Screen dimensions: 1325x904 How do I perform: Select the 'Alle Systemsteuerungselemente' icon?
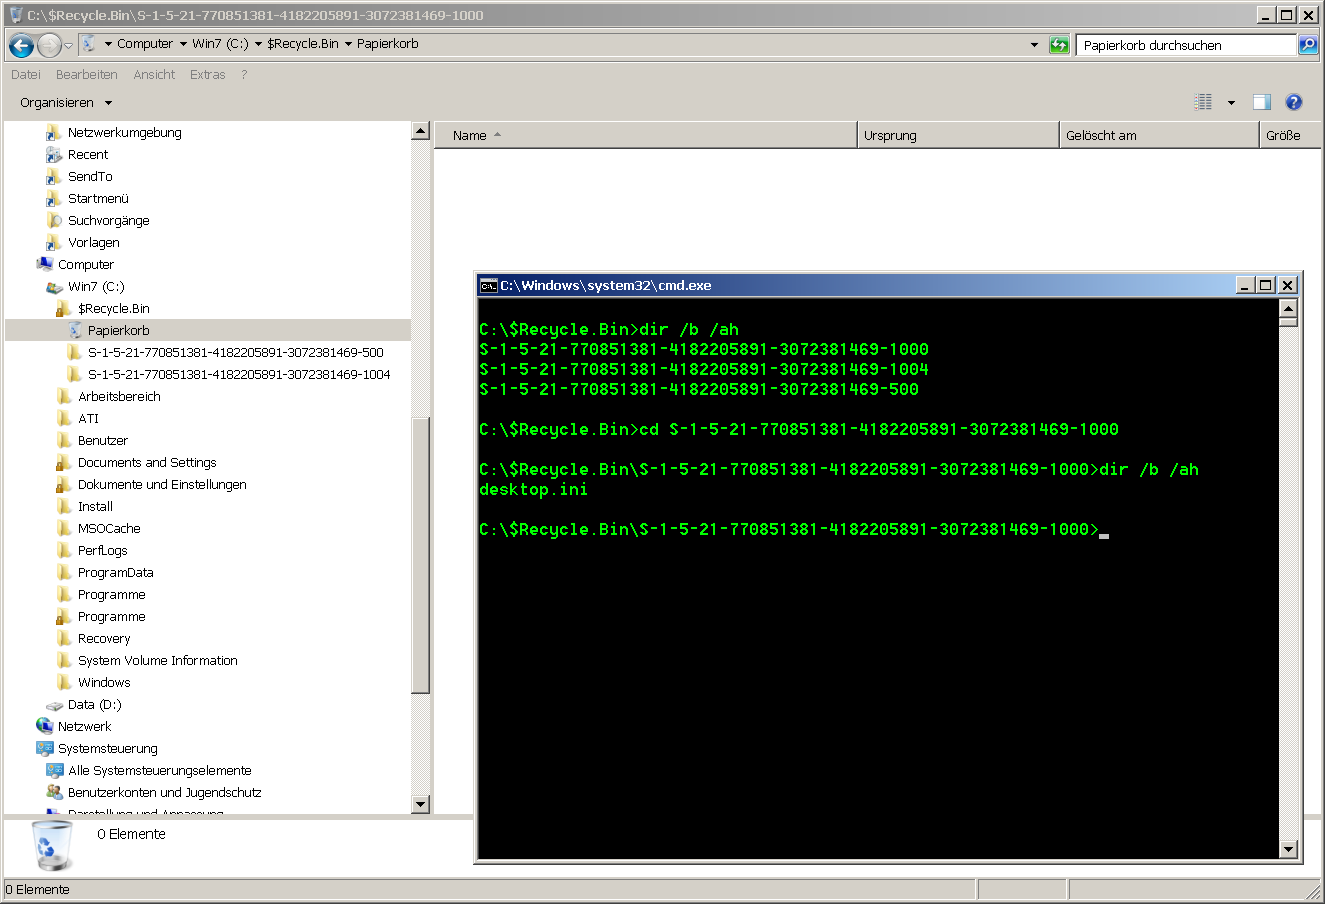click(54, 770)
